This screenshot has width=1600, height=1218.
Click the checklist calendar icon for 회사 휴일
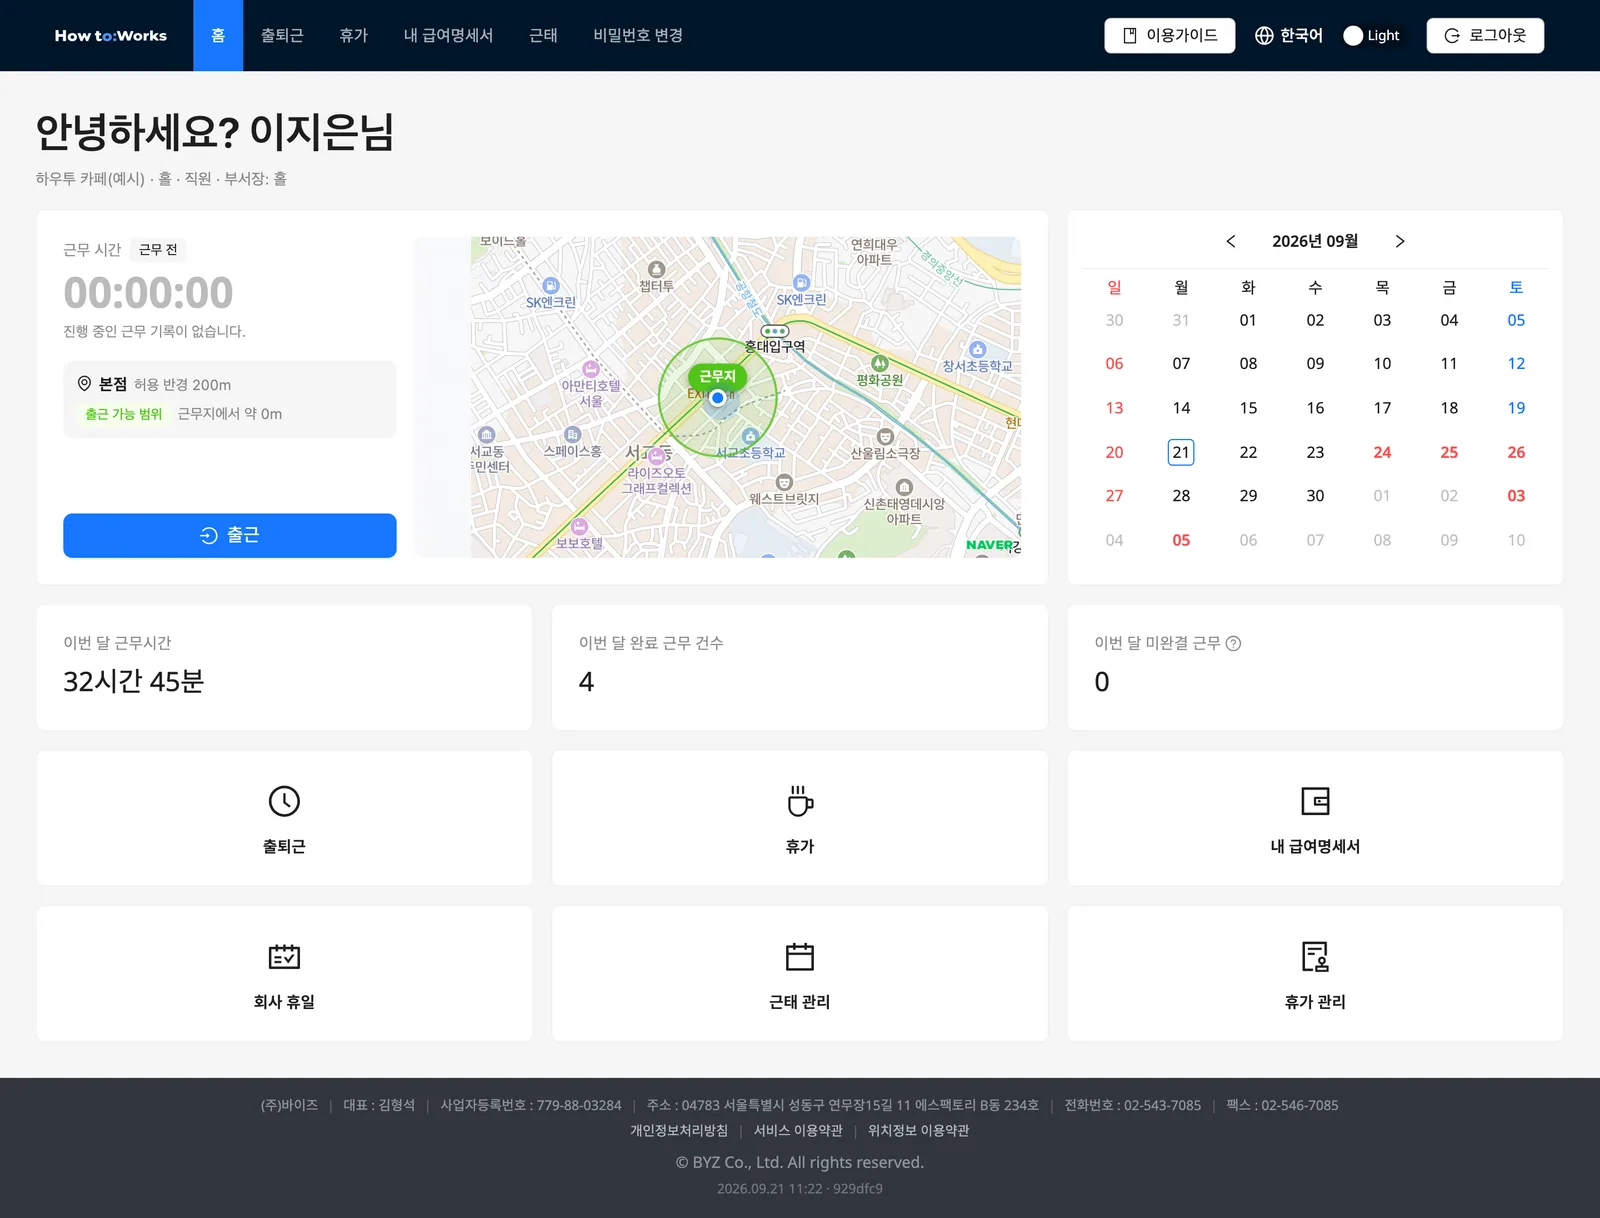pyautogui.click(x=284, y=957)
